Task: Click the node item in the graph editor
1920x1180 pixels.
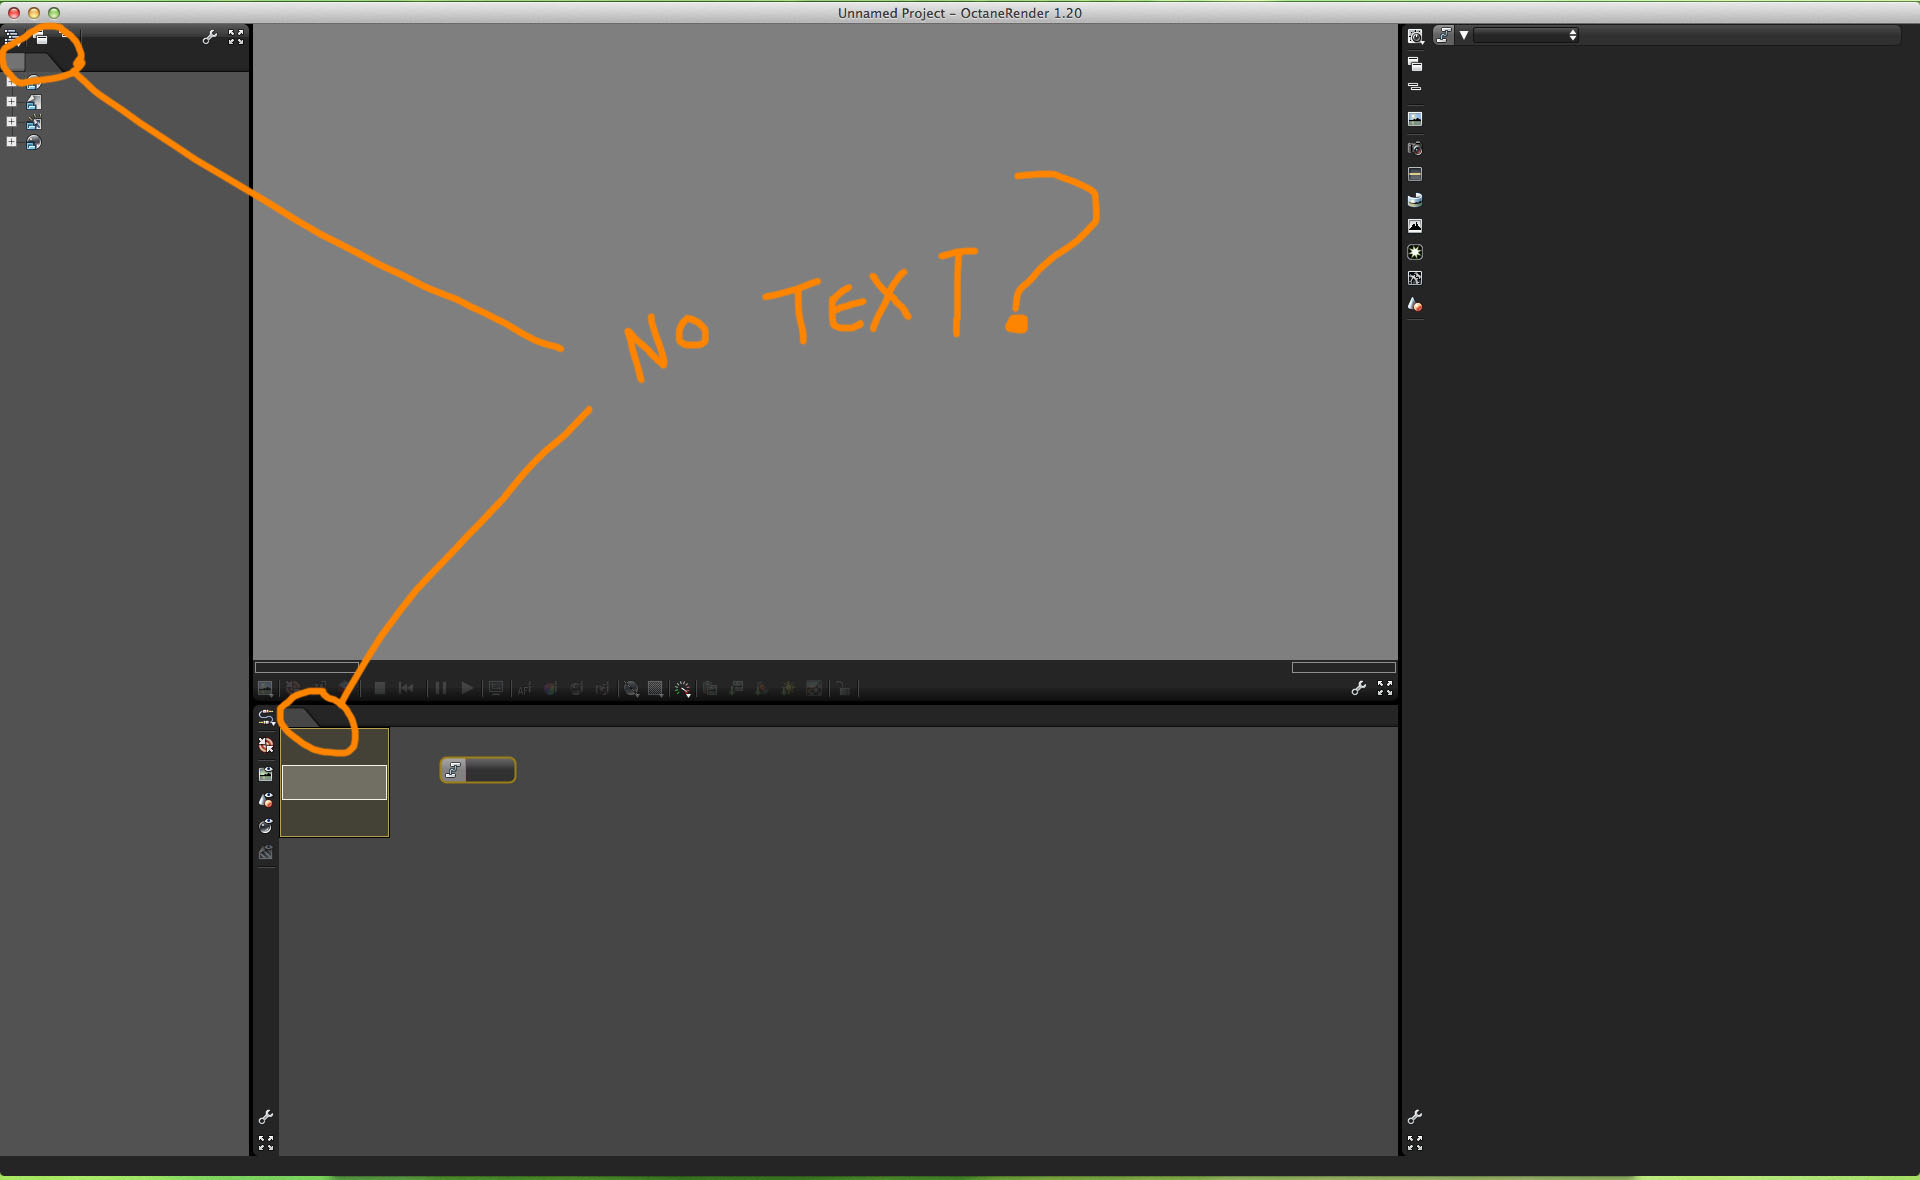Action: pos(478,770)
